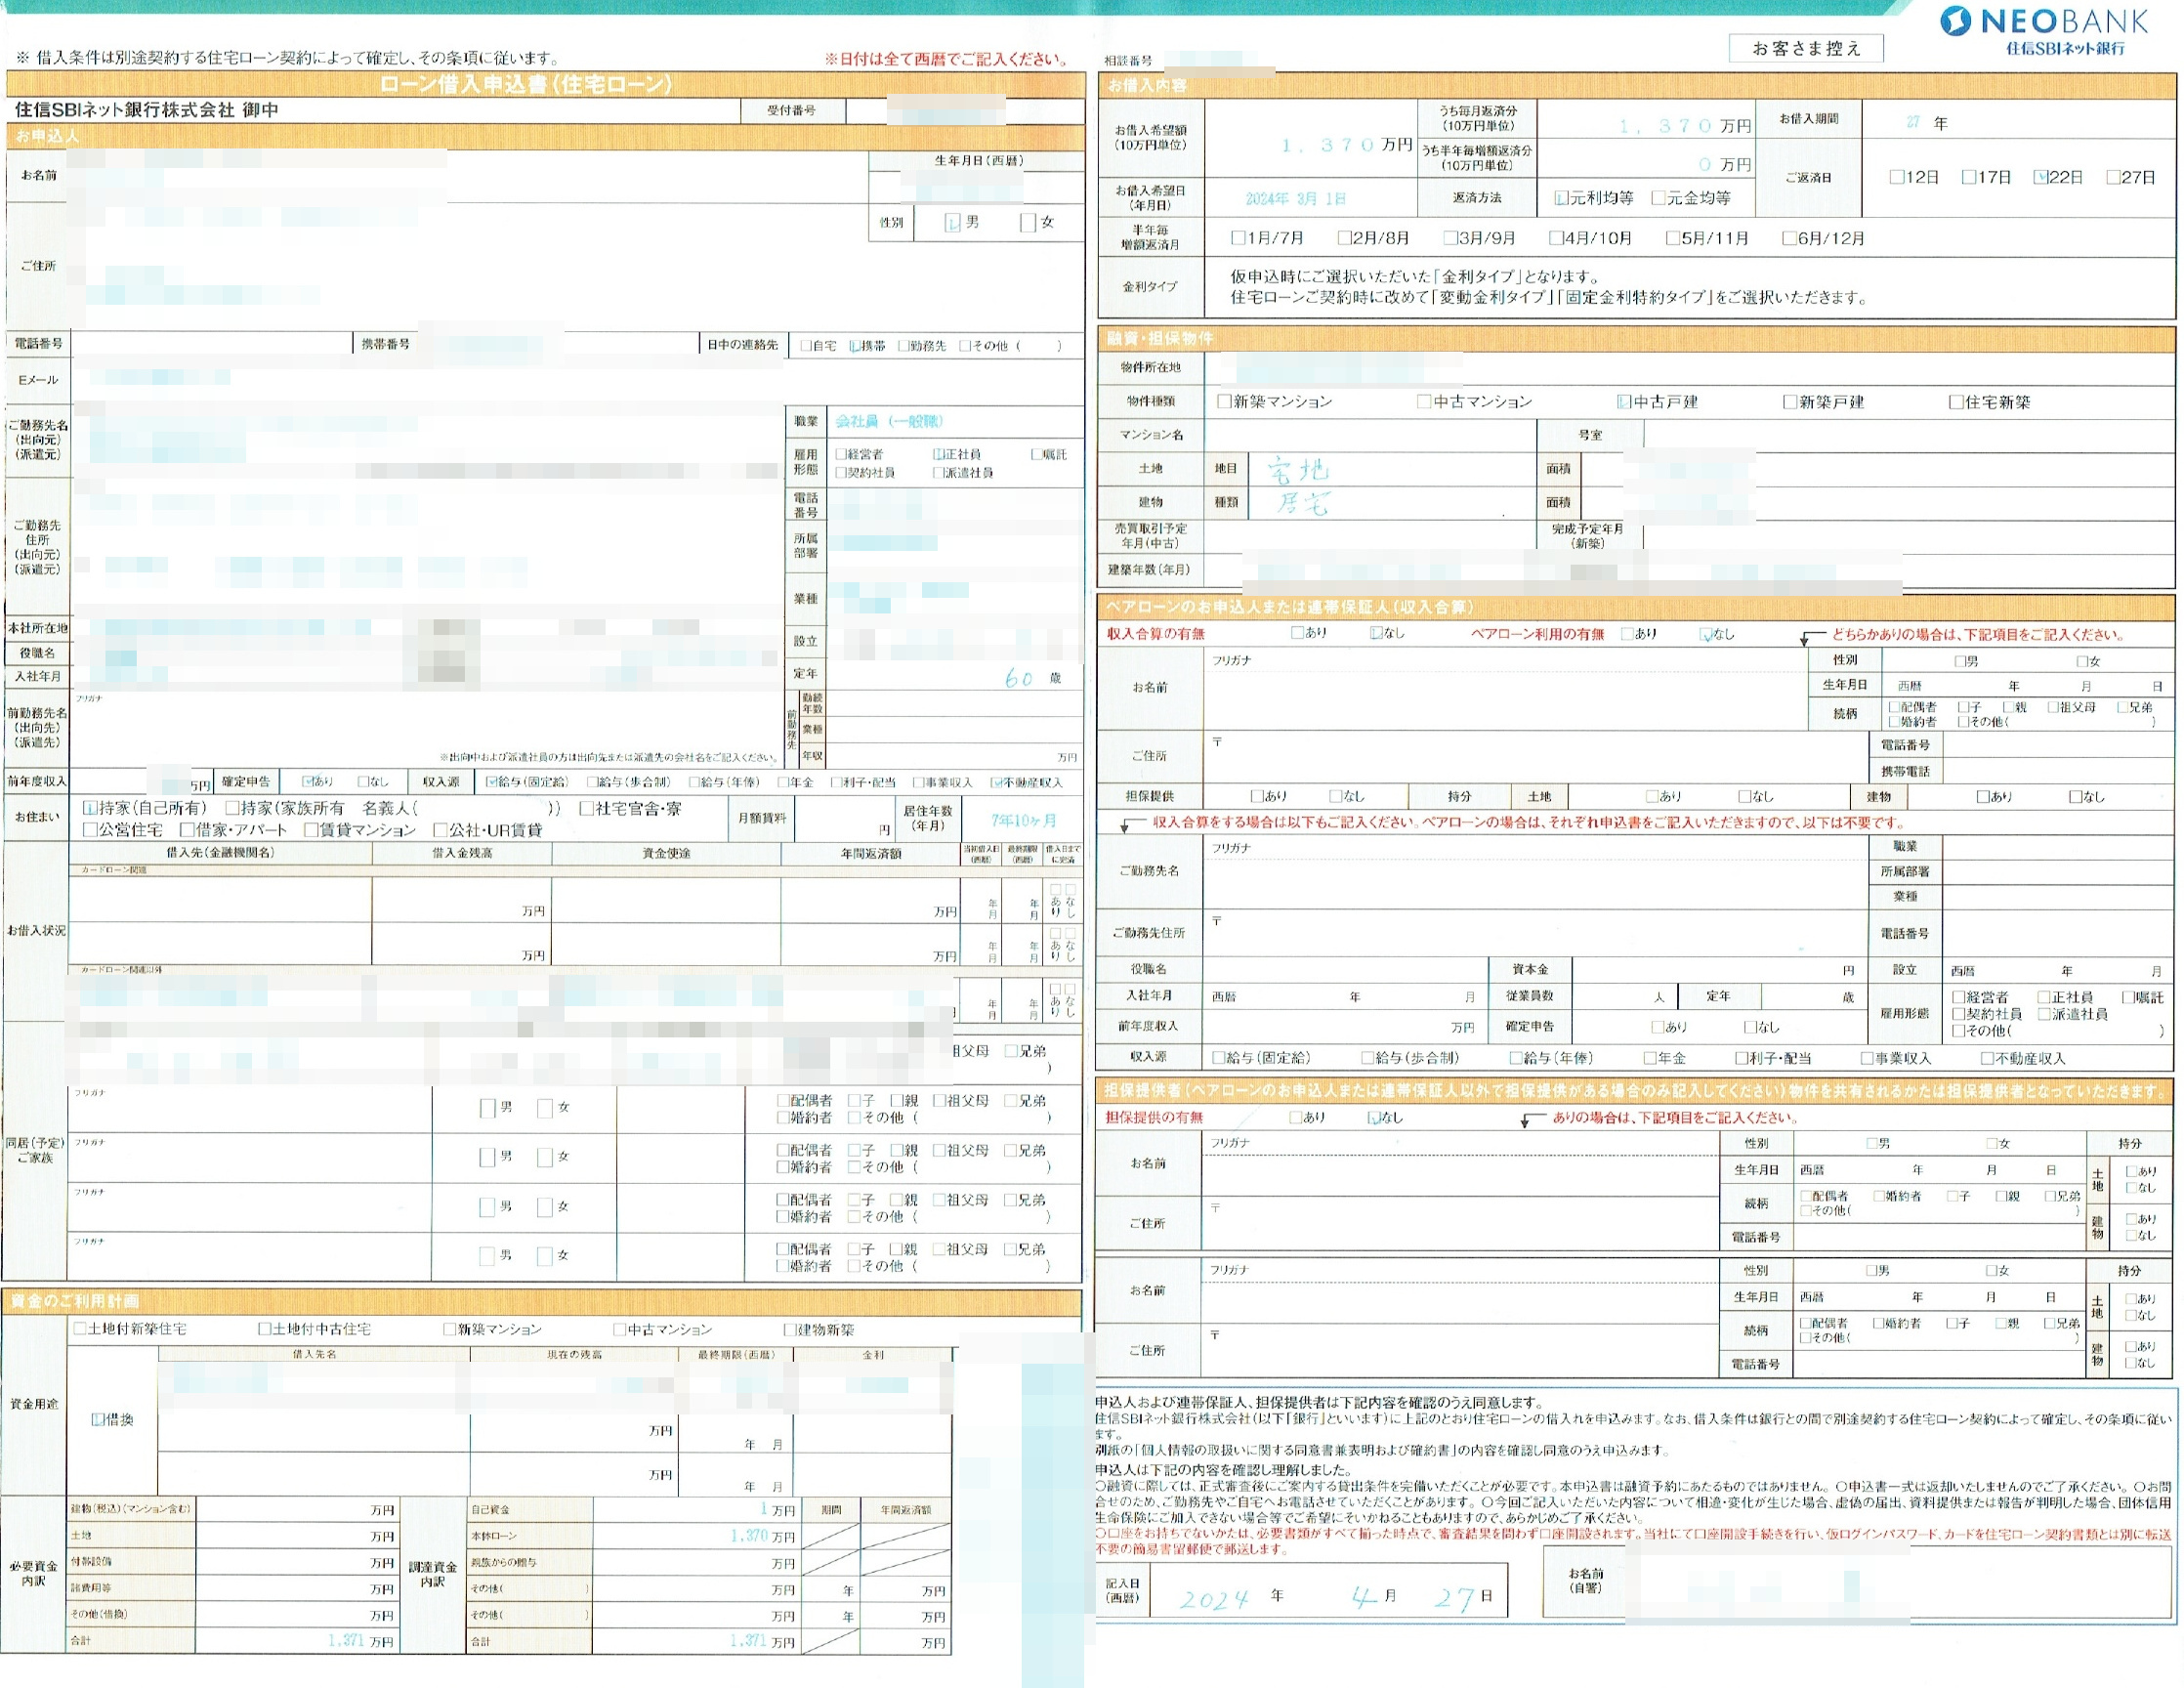Tick the 新築戸建 property type checkbox
Image resolution: width=2184 pixels, height=1688 pixels.
[x=1790, y=402]
